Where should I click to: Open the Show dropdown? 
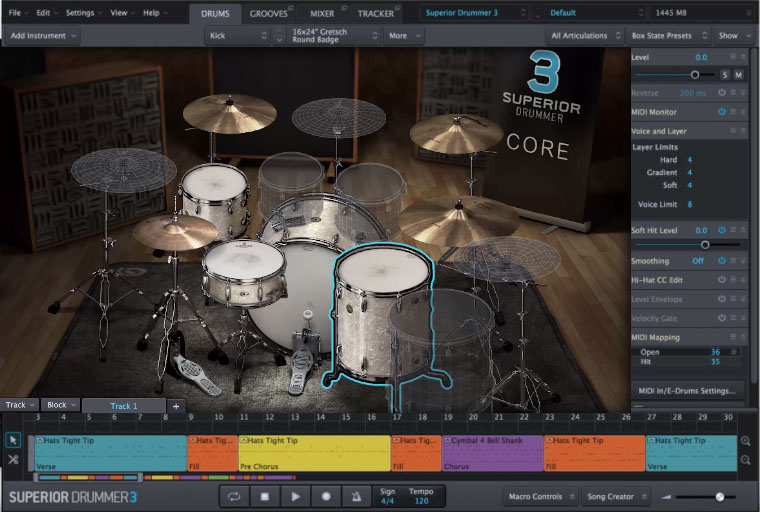(734, 35)
